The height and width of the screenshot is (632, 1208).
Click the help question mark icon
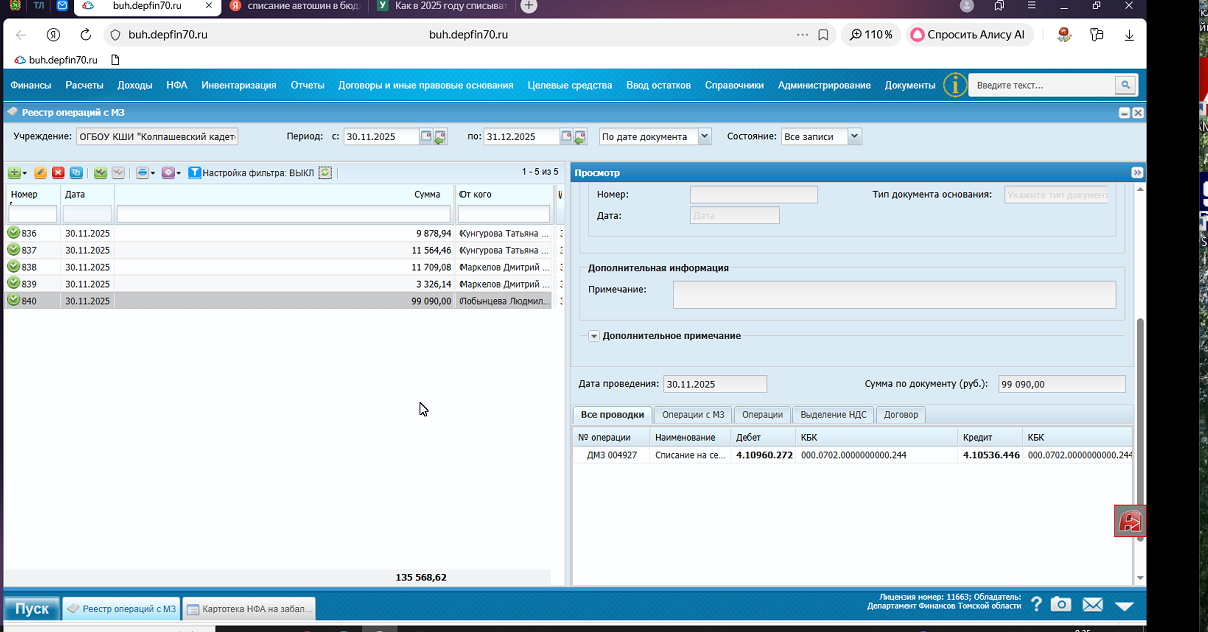(1036, 604)
